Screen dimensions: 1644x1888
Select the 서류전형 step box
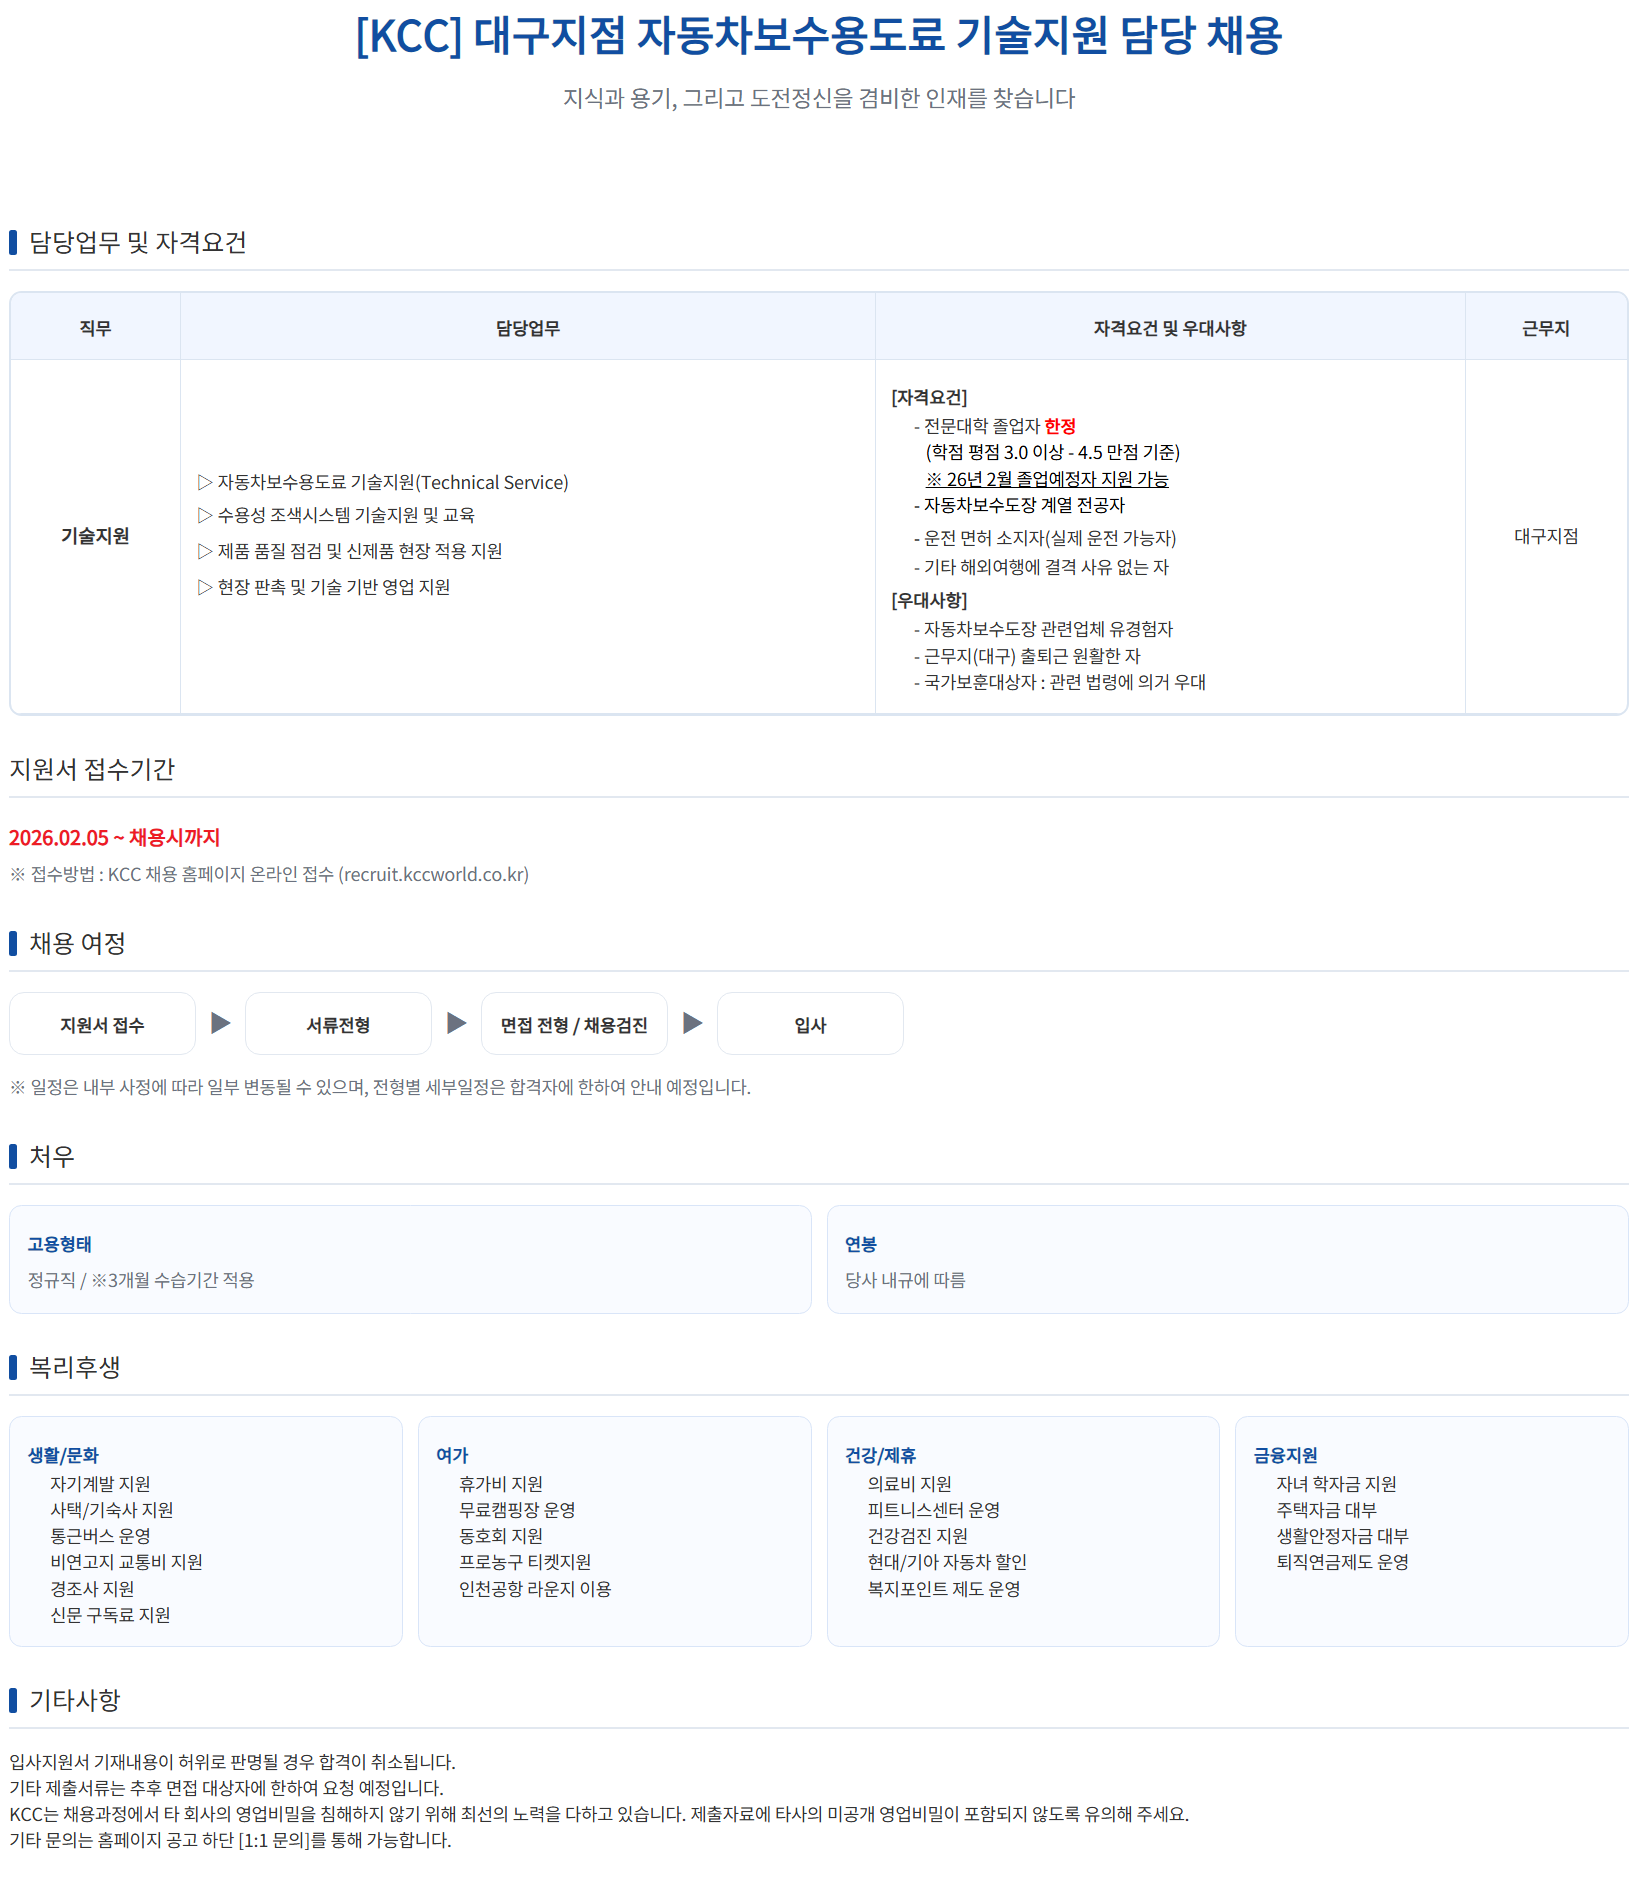click(338, 1024)
